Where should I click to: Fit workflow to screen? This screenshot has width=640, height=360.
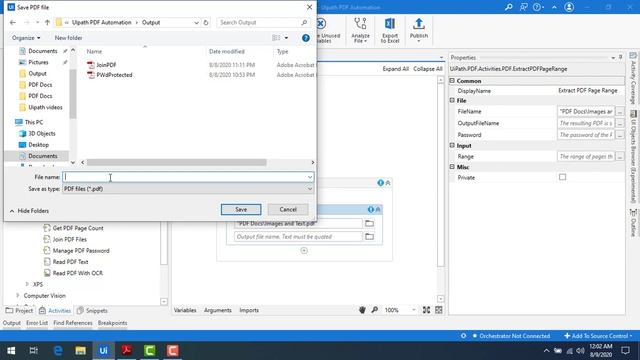[x=426, y=310]
